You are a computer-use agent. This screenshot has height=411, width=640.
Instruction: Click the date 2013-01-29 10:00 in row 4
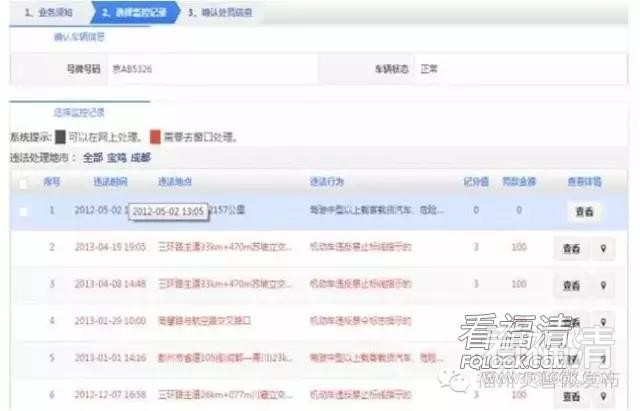tap(110, 321)
